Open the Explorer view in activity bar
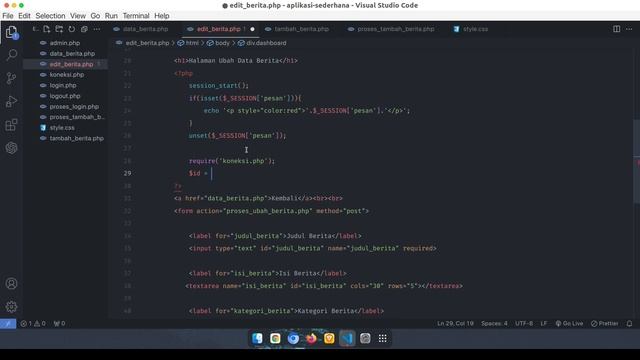This screenshot has width=640, height=360. 11,32
